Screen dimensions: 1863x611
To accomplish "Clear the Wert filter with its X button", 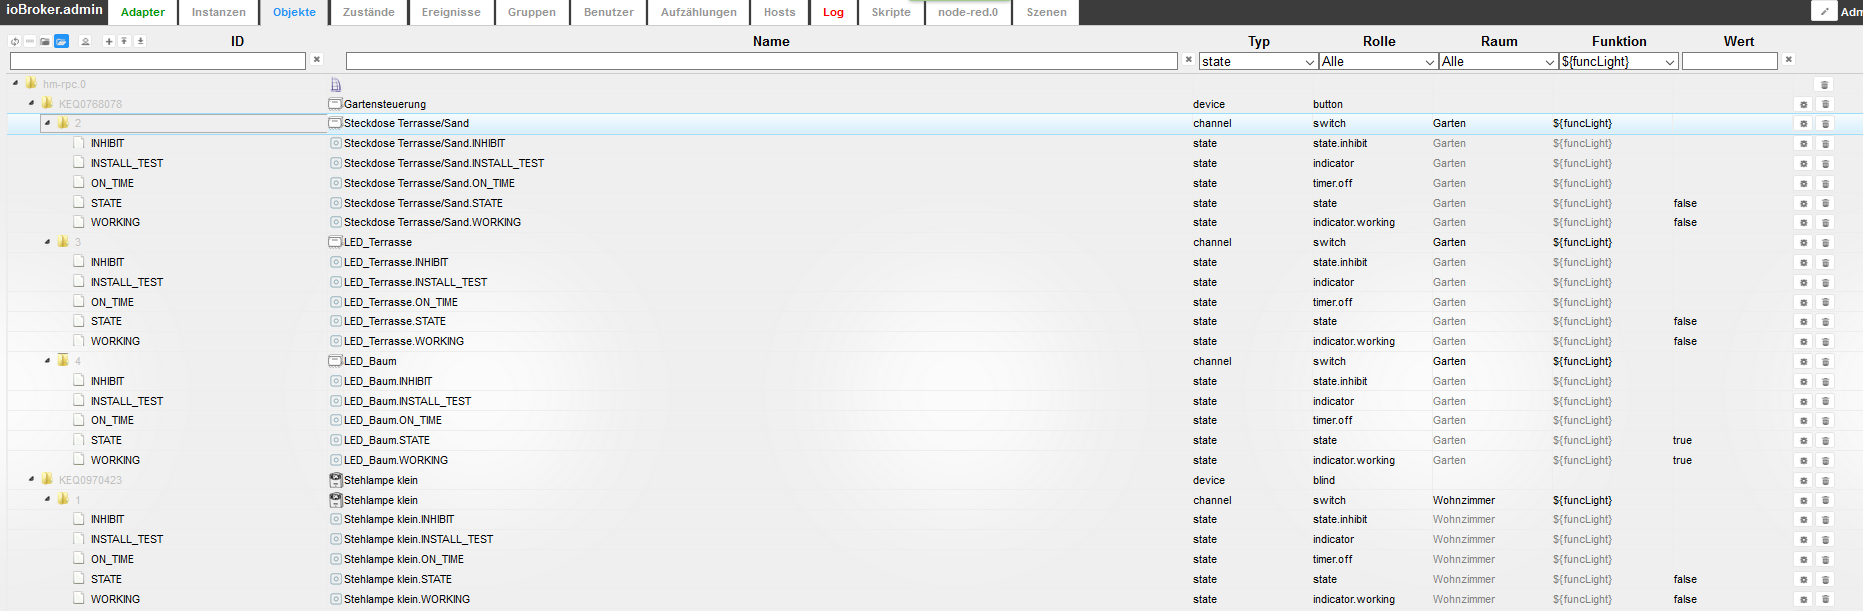I will click(1789, 59).
